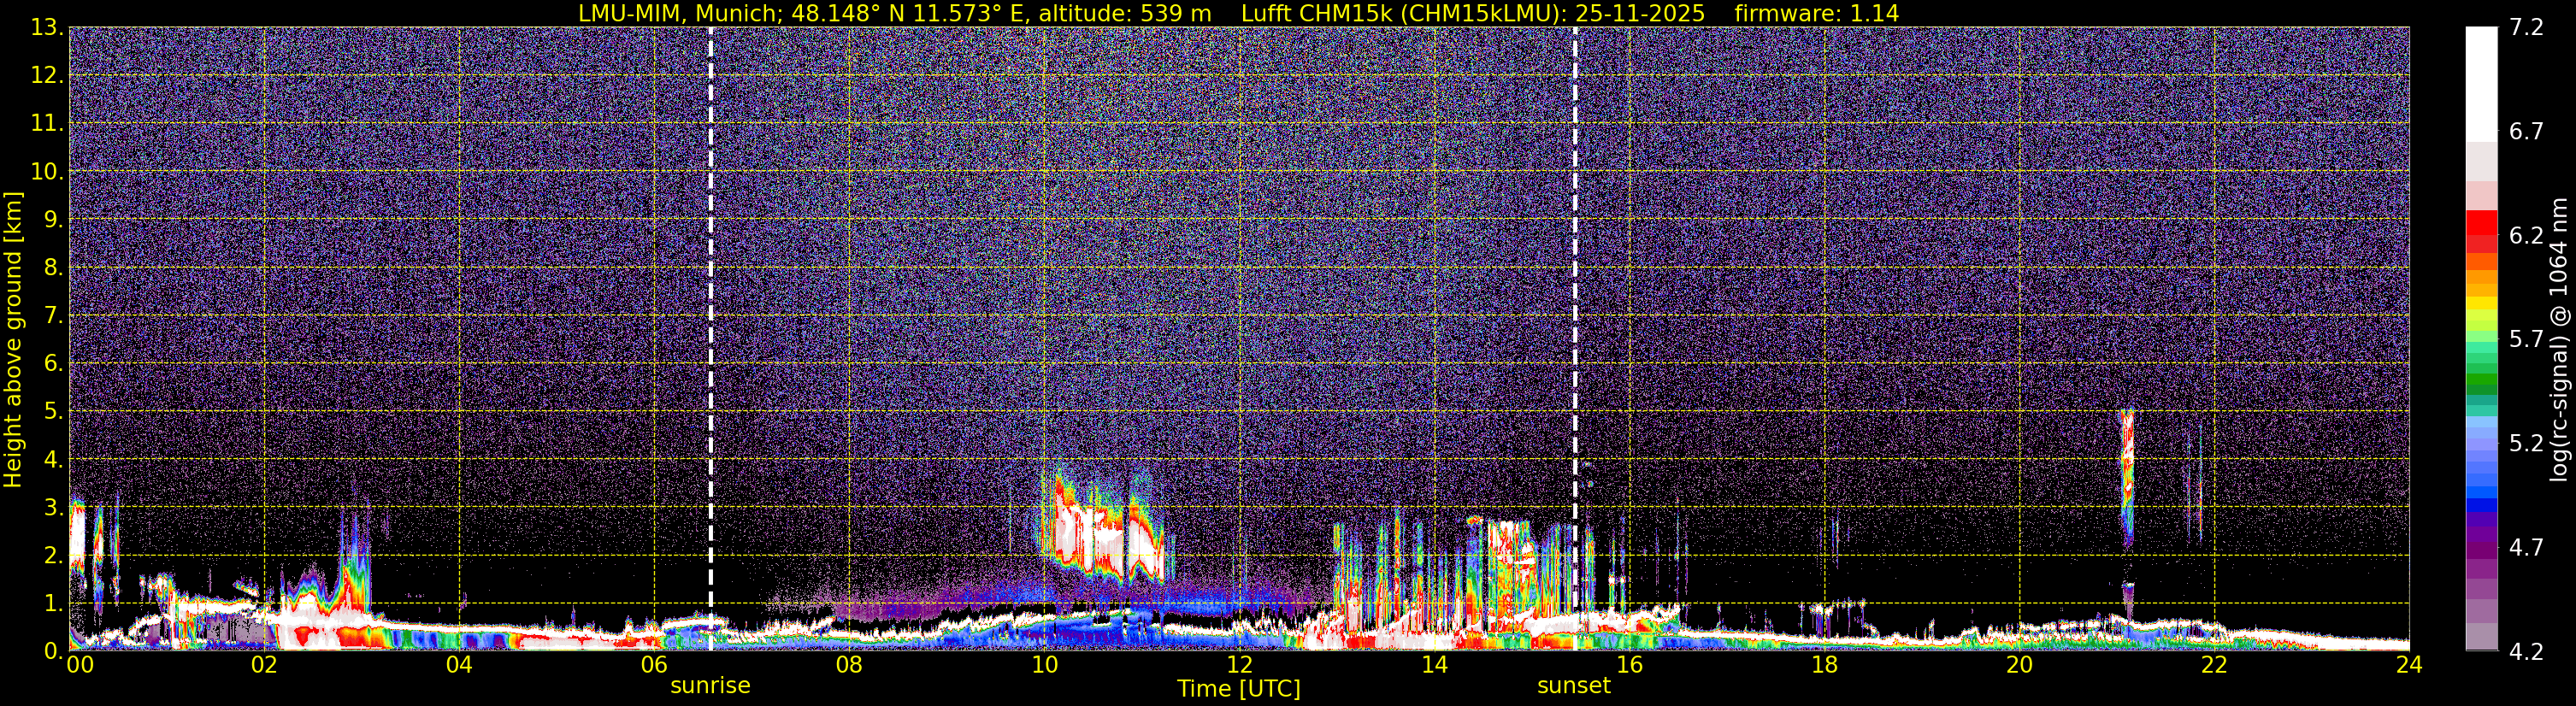Screen dimensions: 2576x706
Task: Click the 'Height above ground [km]' axis label
Action: pos(13,339)
